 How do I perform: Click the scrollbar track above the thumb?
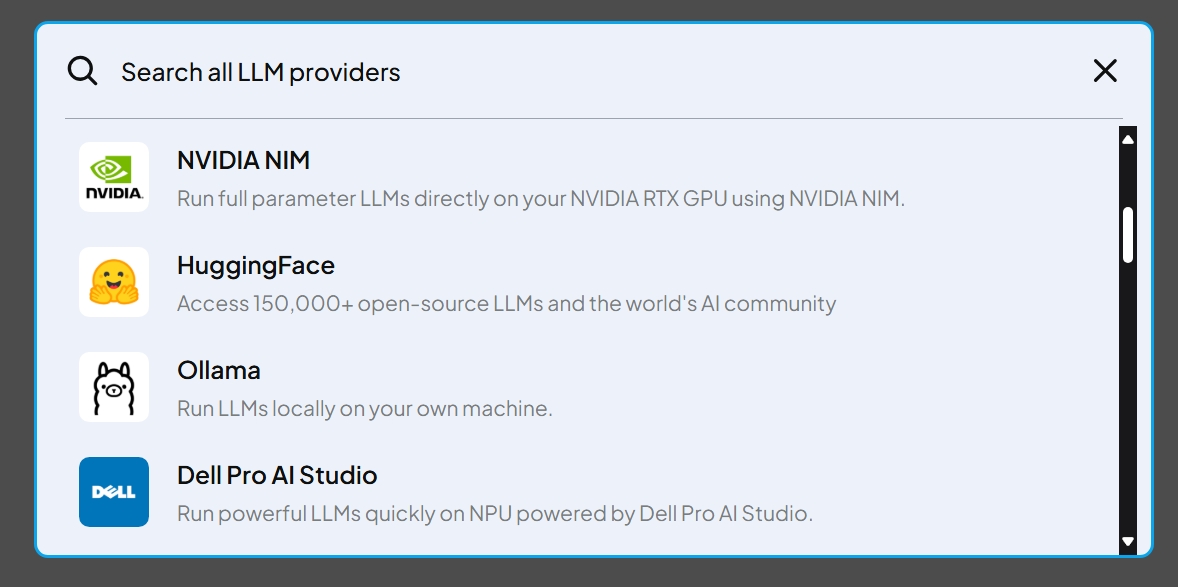coord(1128,175)
